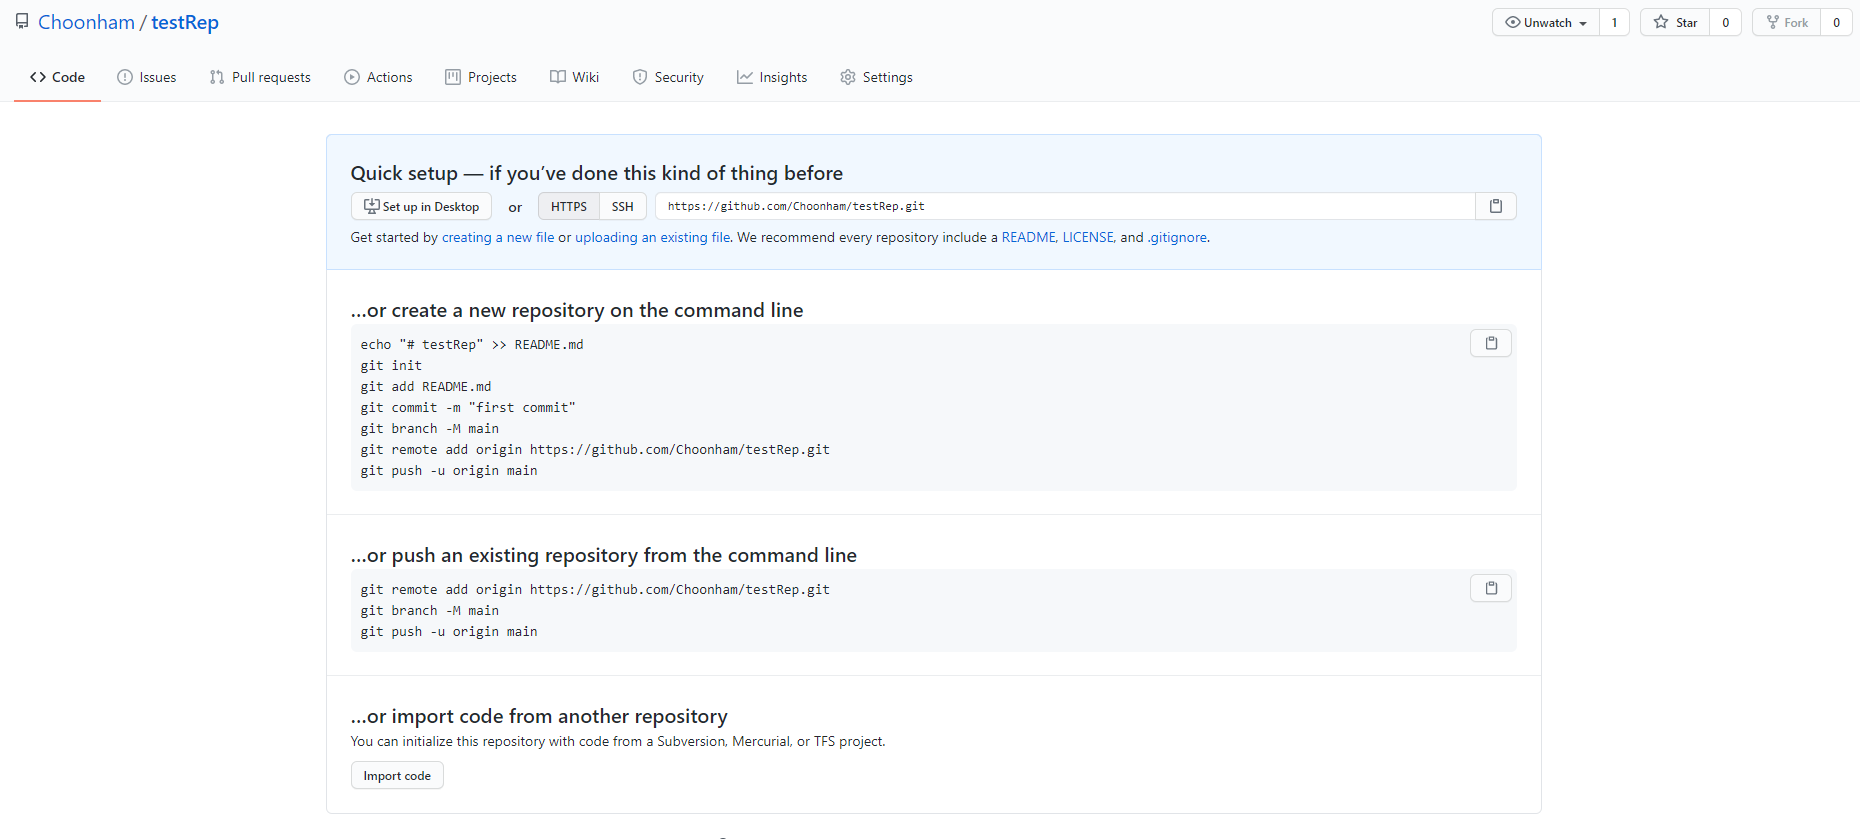Click Set up in Desktop button

[421, 206]
